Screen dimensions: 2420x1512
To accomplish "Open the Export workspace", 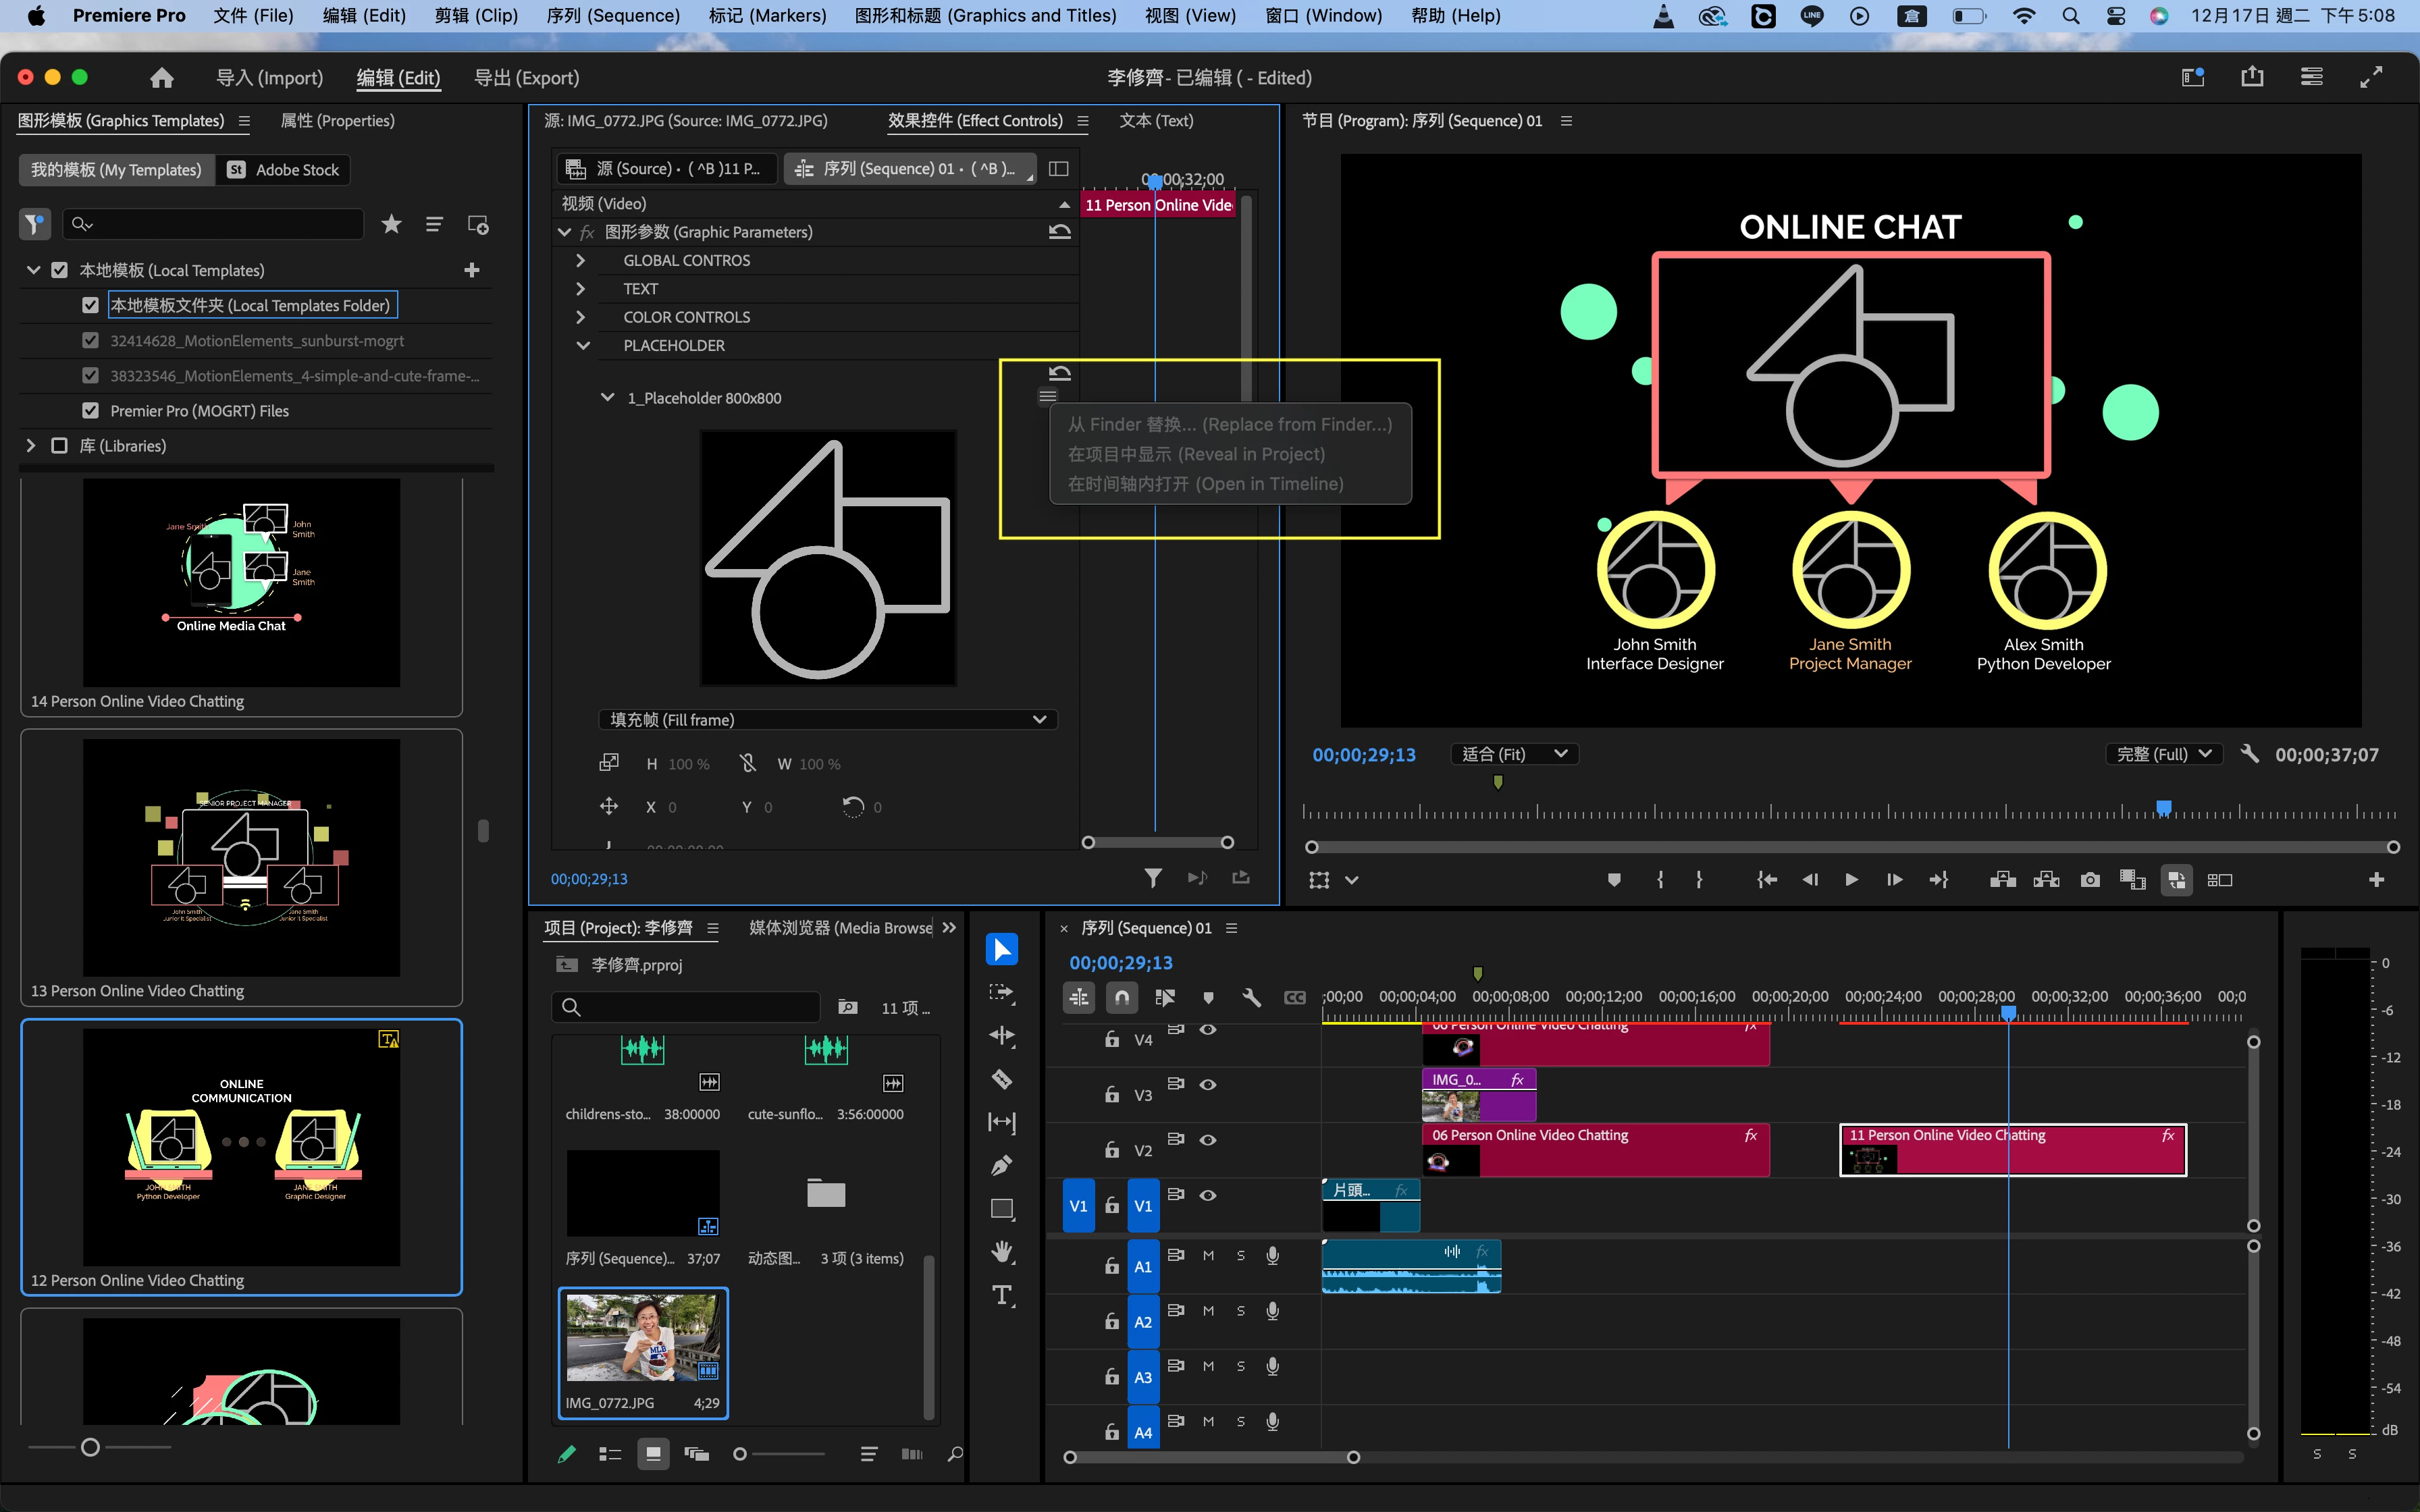I will tap(526, 77).
